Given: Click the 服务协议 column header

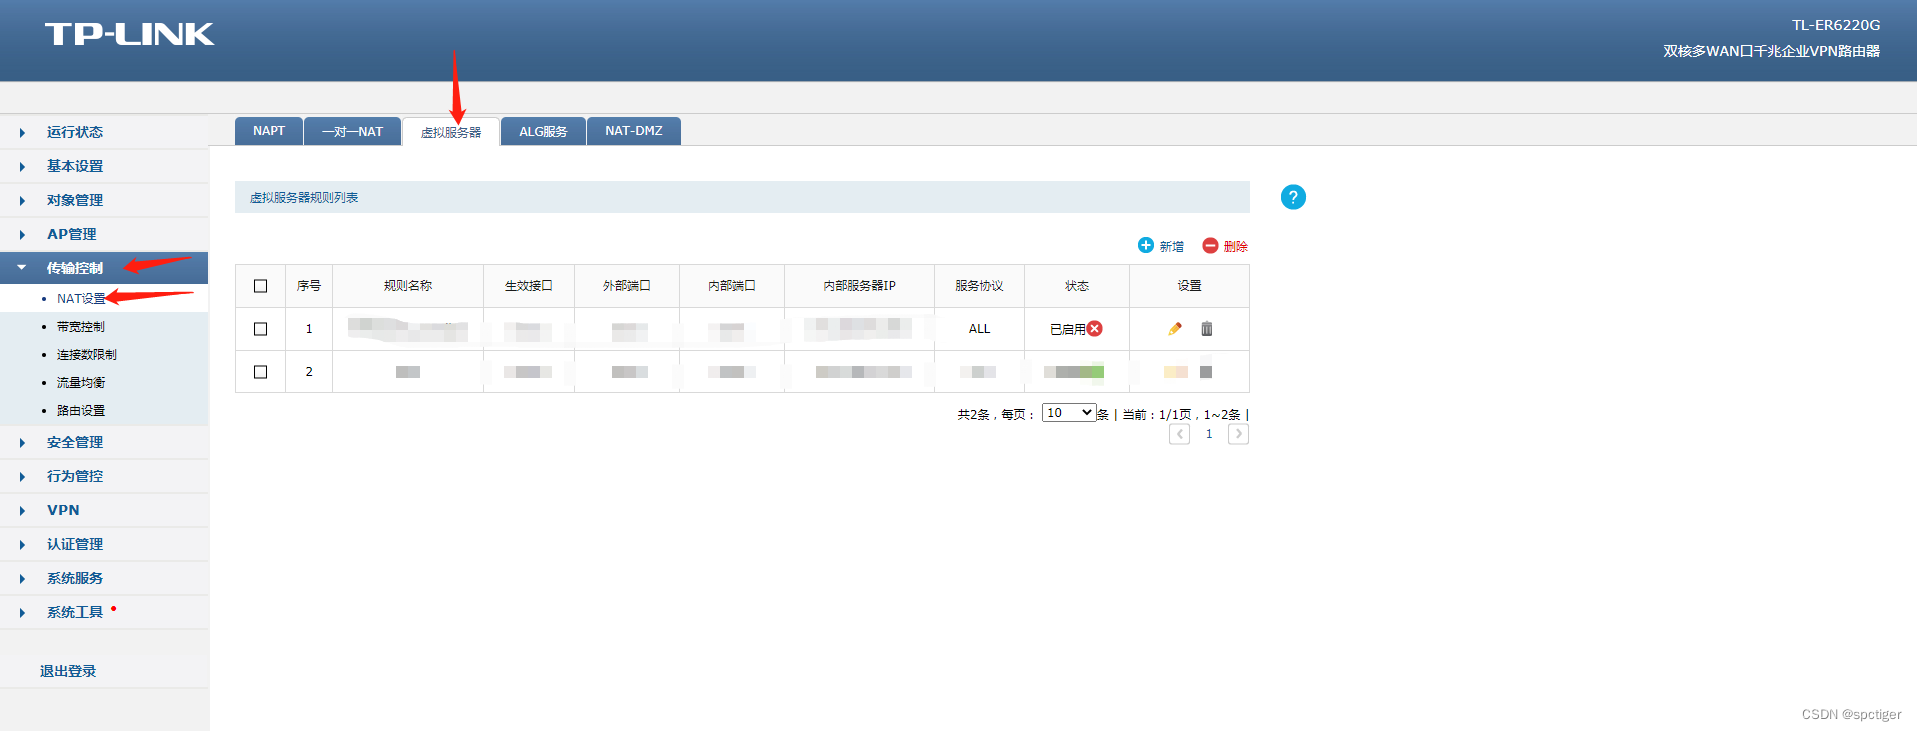Looking at the screenshot, I should click(979, 286).
